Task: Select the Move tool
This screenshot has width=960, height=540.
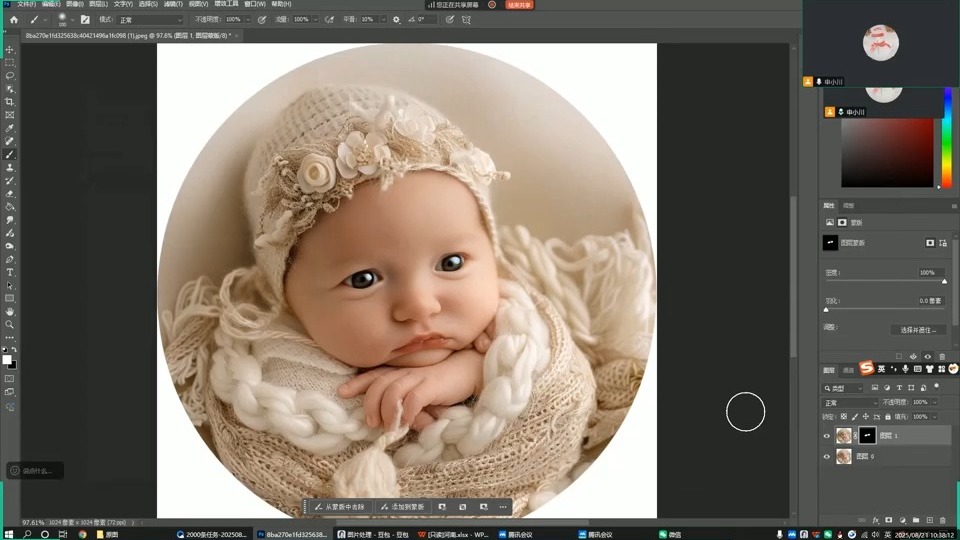Action: coord(9,50)
